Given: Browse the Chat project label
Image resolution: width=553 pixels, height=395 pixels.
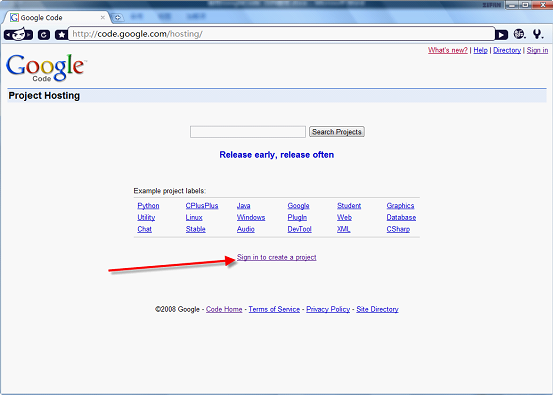Looking at the screenshot, I should 144,229.
